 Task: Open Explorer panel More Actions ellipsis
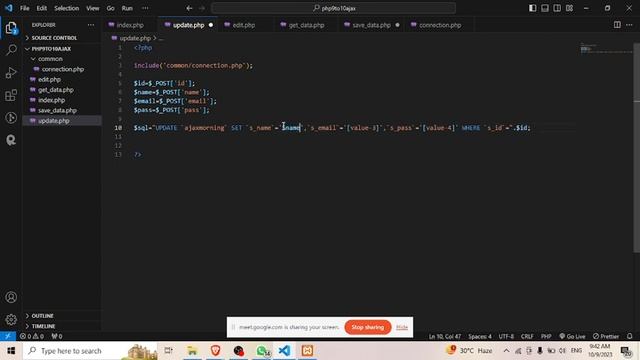point(91,25)
